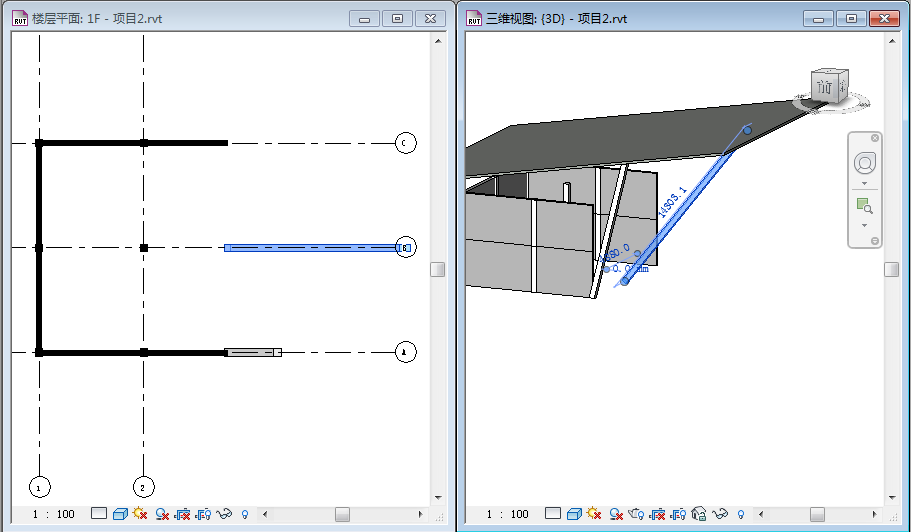This screenshot has width=911, height=532.
Task: Toggle Reveal Hidden Elements lightbulb in 3D view
Action: 741,514
